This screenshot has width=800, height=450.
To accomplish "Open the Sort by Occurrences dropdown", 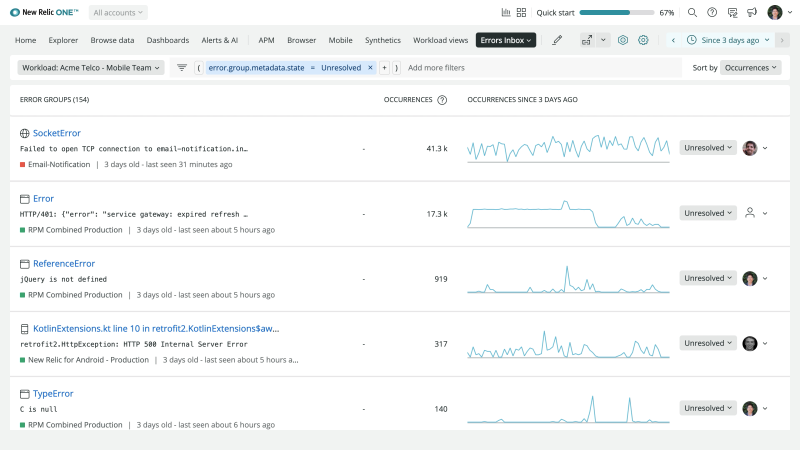I will 751,67.
